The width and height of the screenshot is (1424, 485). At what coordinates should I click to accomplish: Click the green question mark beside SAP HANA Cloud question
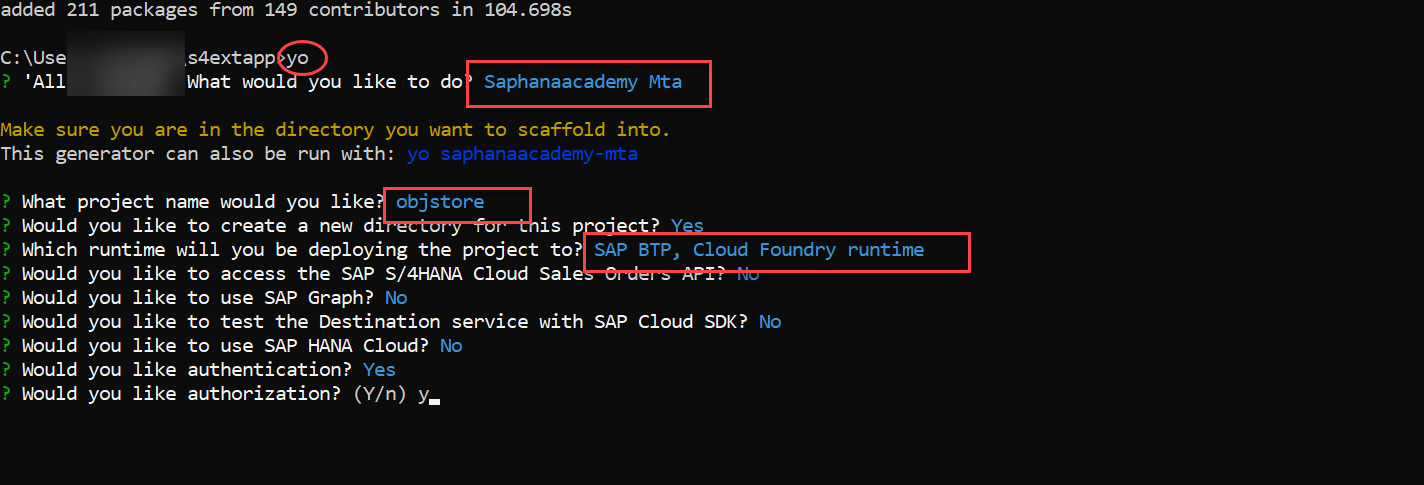pyautogui.click(x=6, y=346)
